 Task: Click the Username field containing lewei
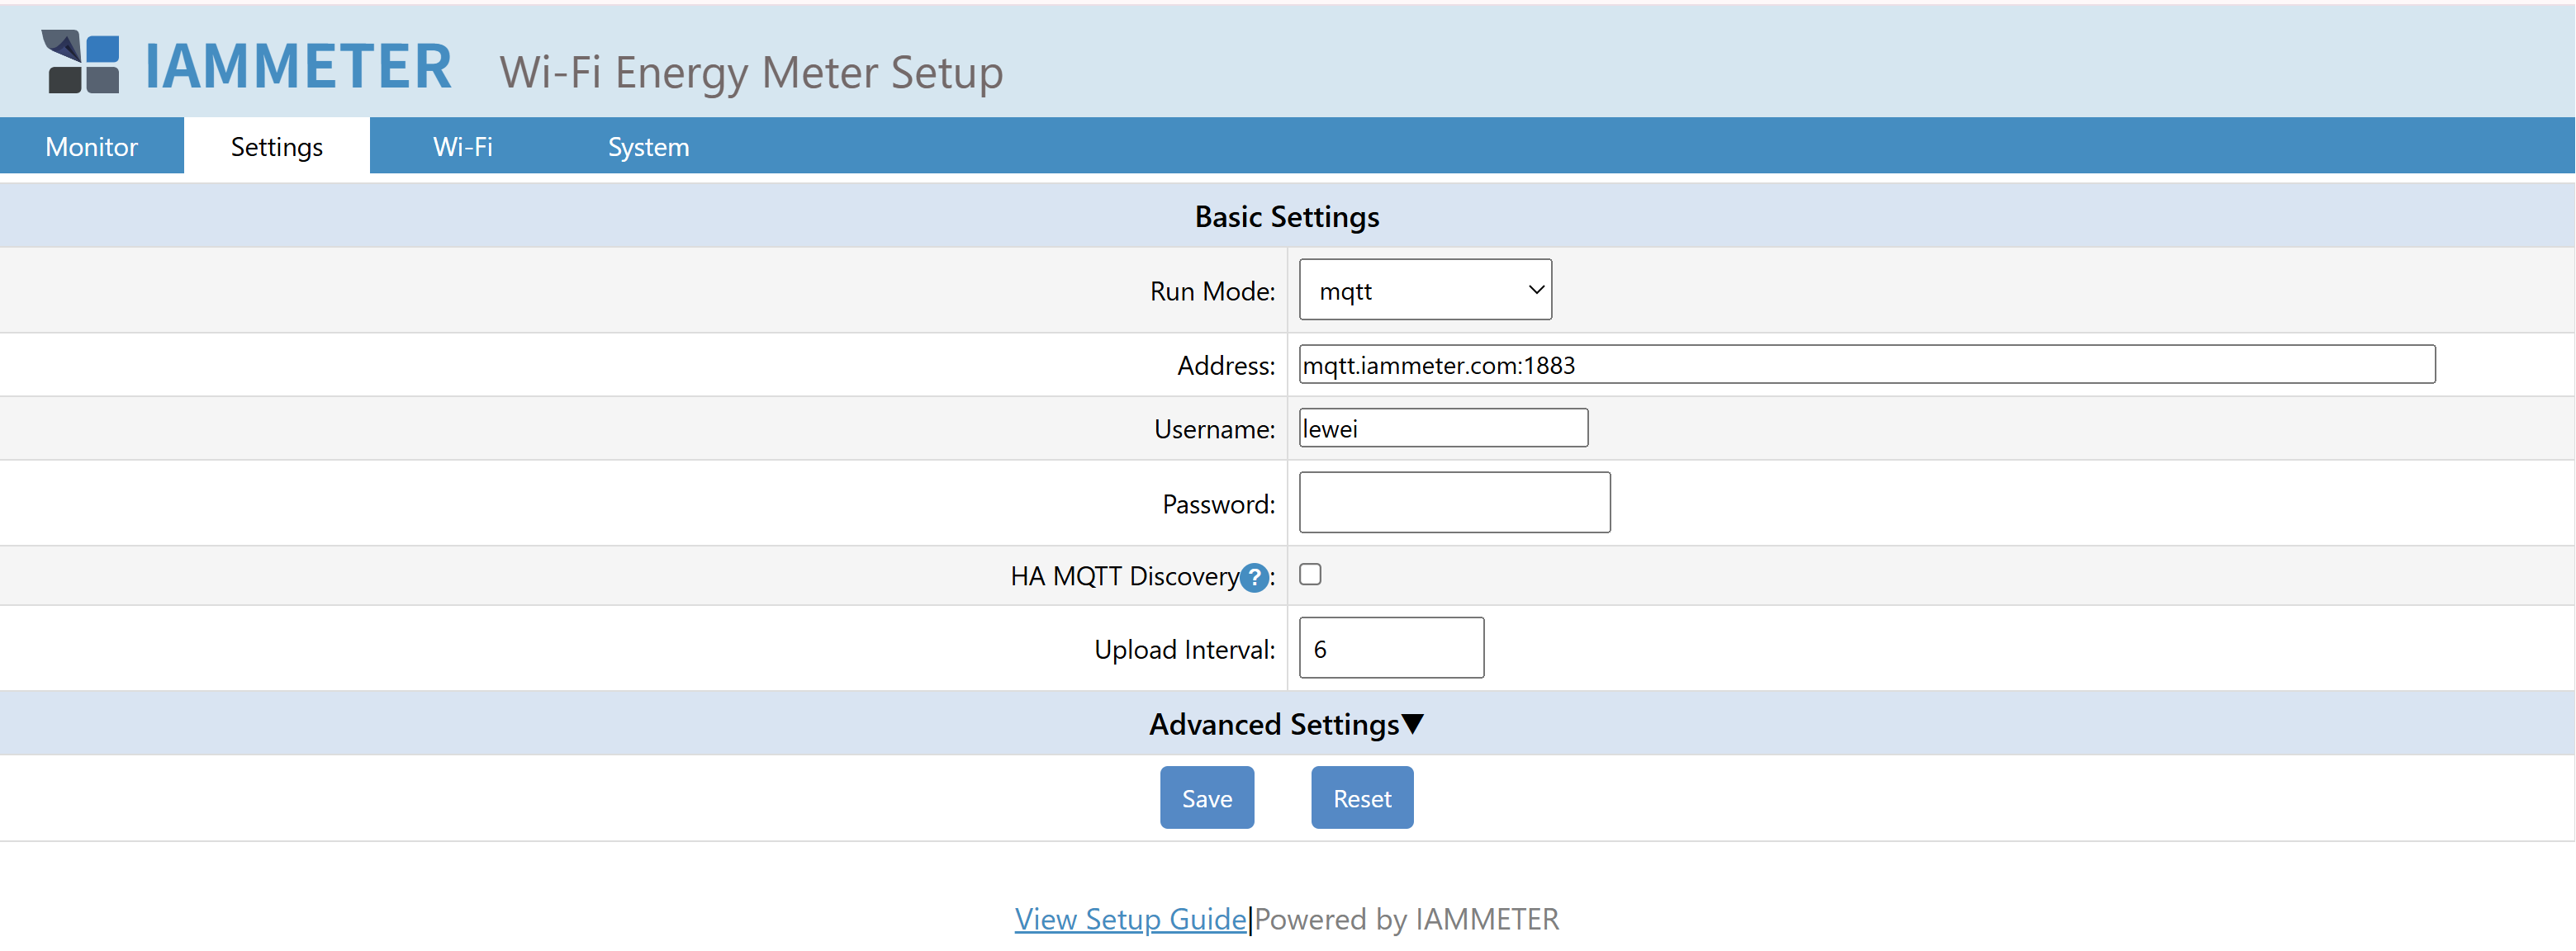[x=1442, y=427]
